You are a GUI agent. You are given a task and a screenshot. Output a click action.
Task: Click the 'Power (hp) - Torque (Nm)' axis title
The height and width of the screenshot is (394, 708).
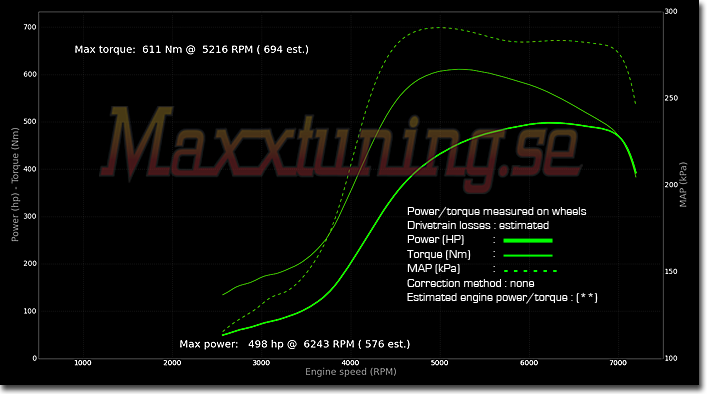tap(15, 185)
